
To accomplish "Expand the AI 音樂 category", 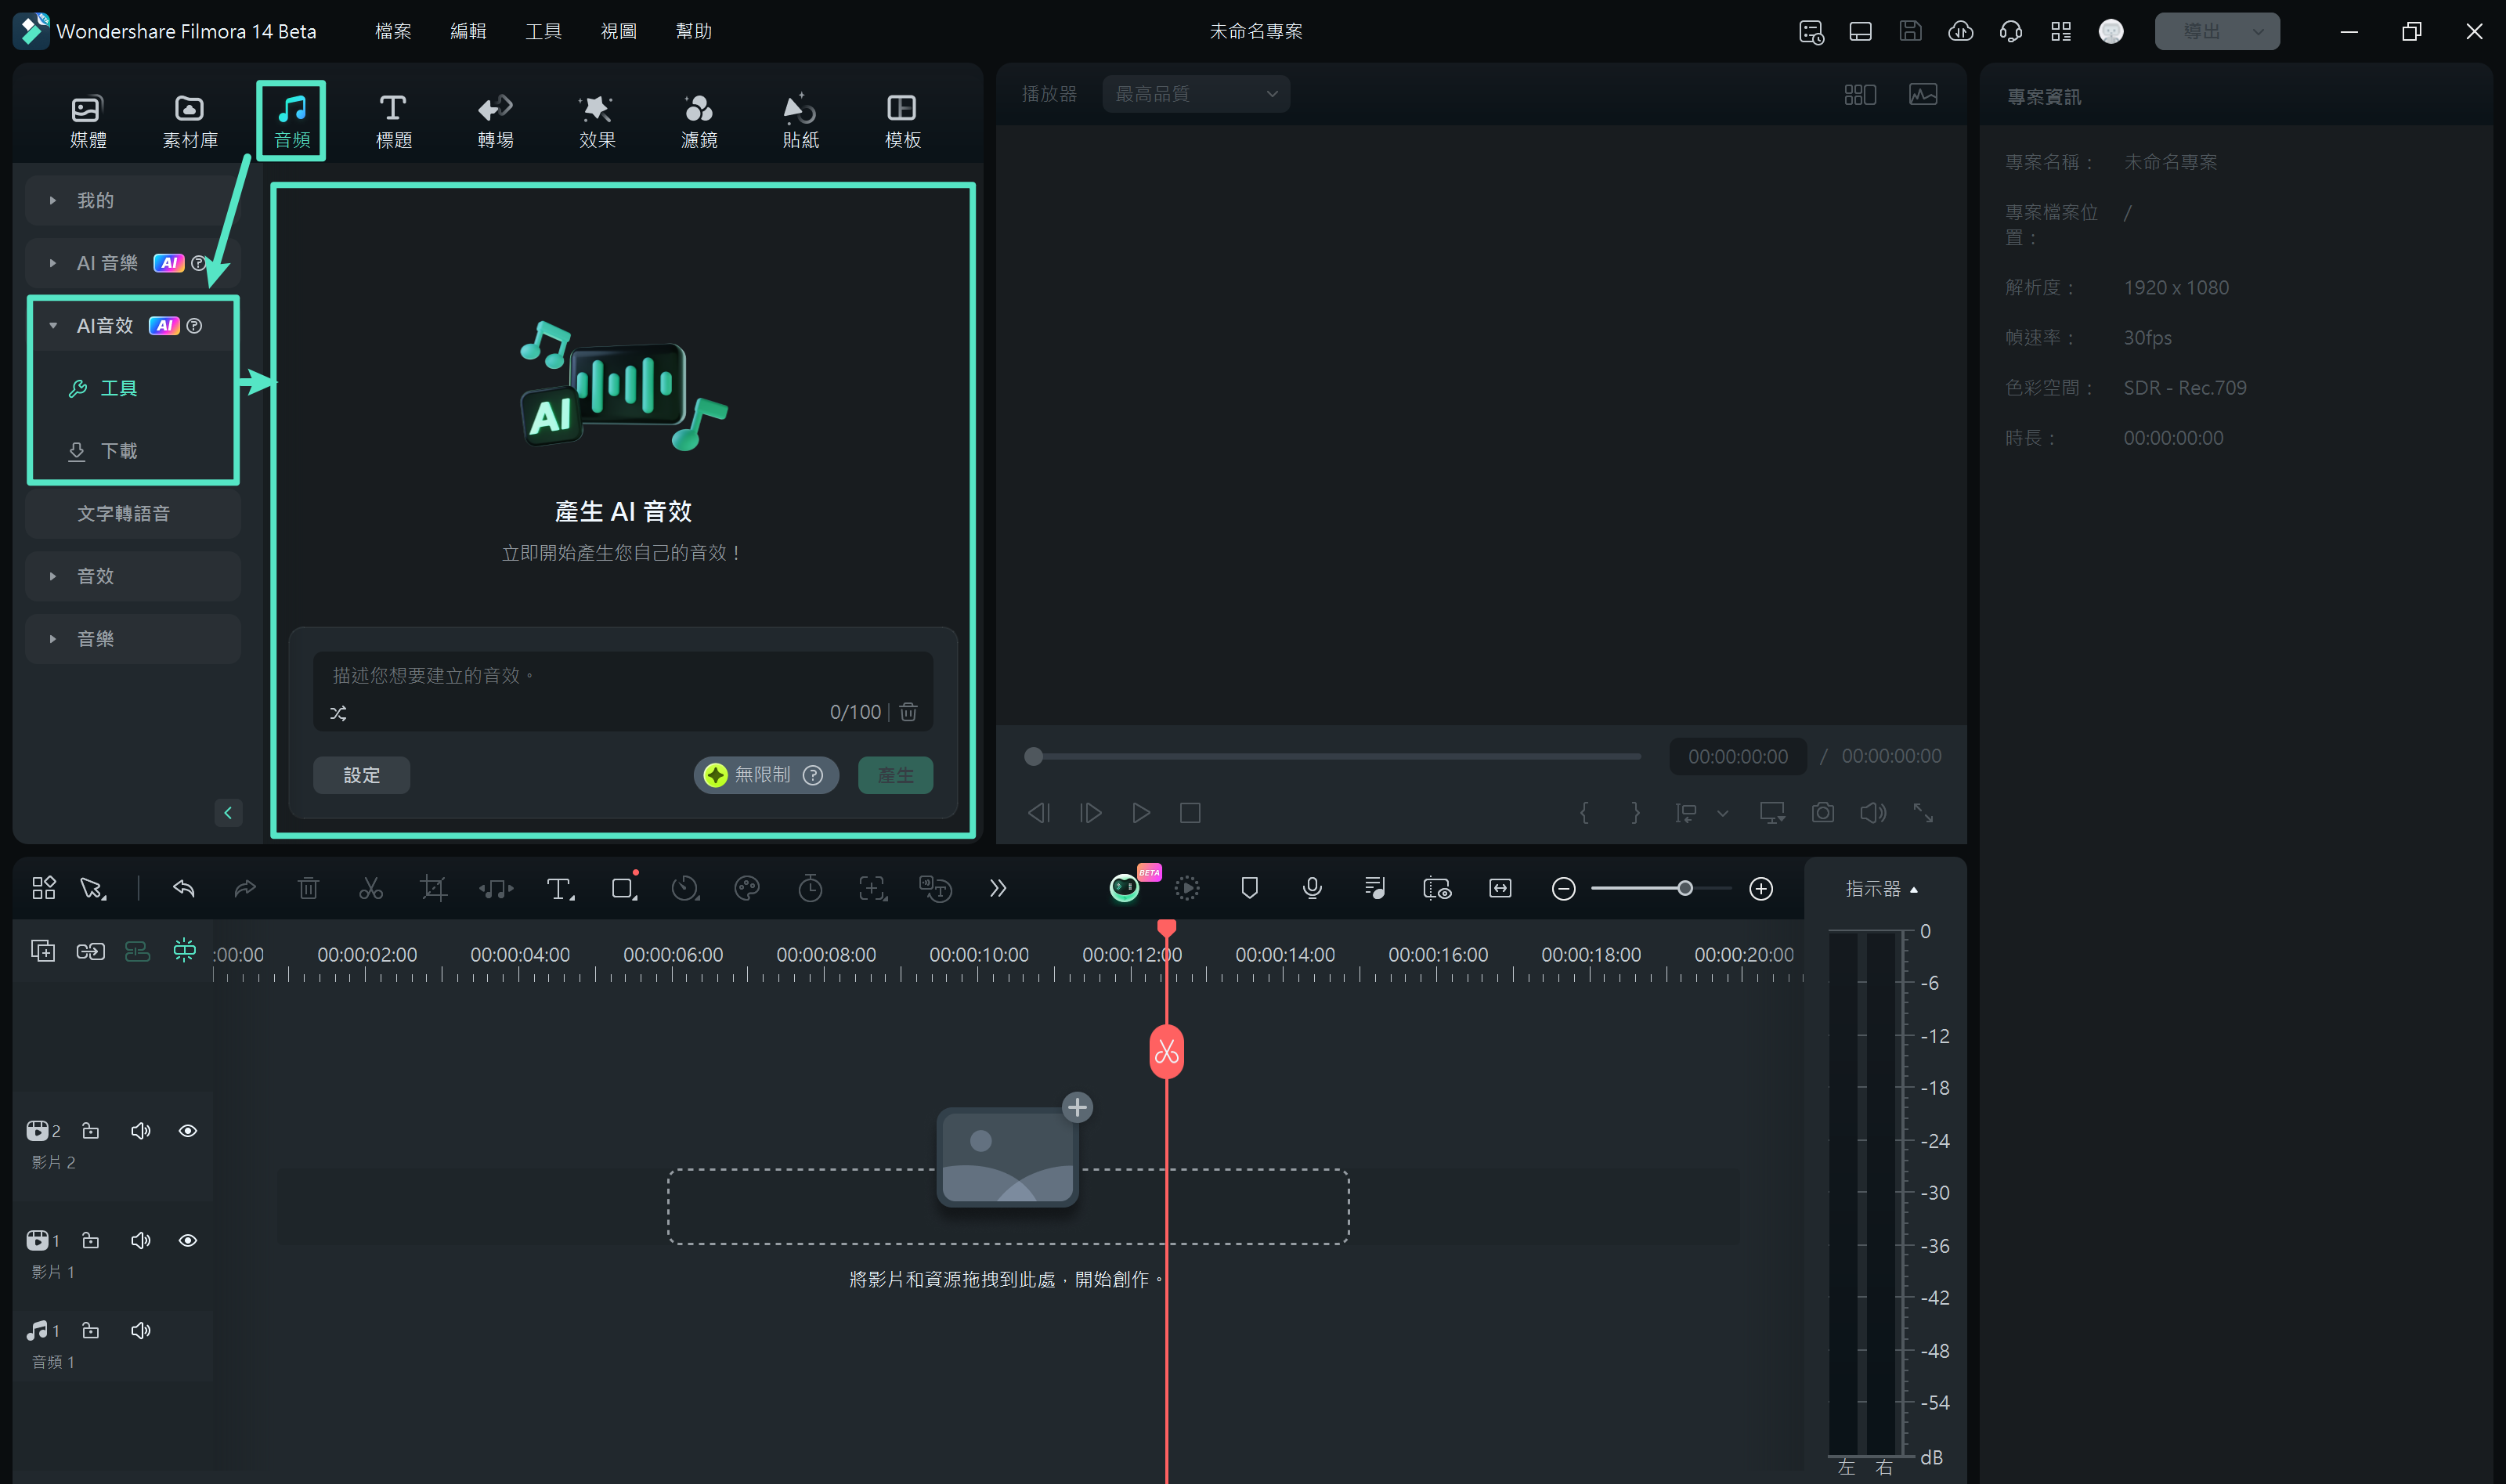I will click(133, 263).
